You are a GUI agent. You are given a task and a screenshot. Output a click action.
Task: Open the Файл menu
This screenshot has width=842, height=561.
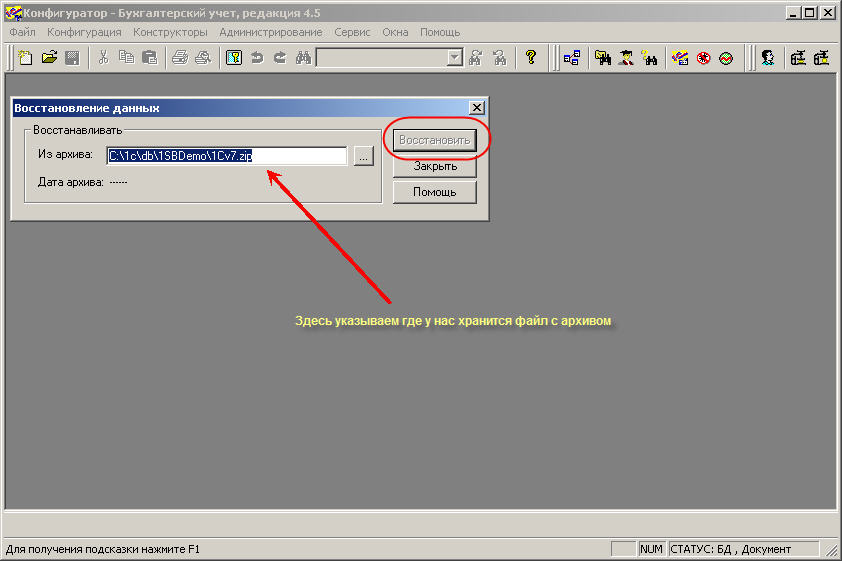click(x=22, y=32)
